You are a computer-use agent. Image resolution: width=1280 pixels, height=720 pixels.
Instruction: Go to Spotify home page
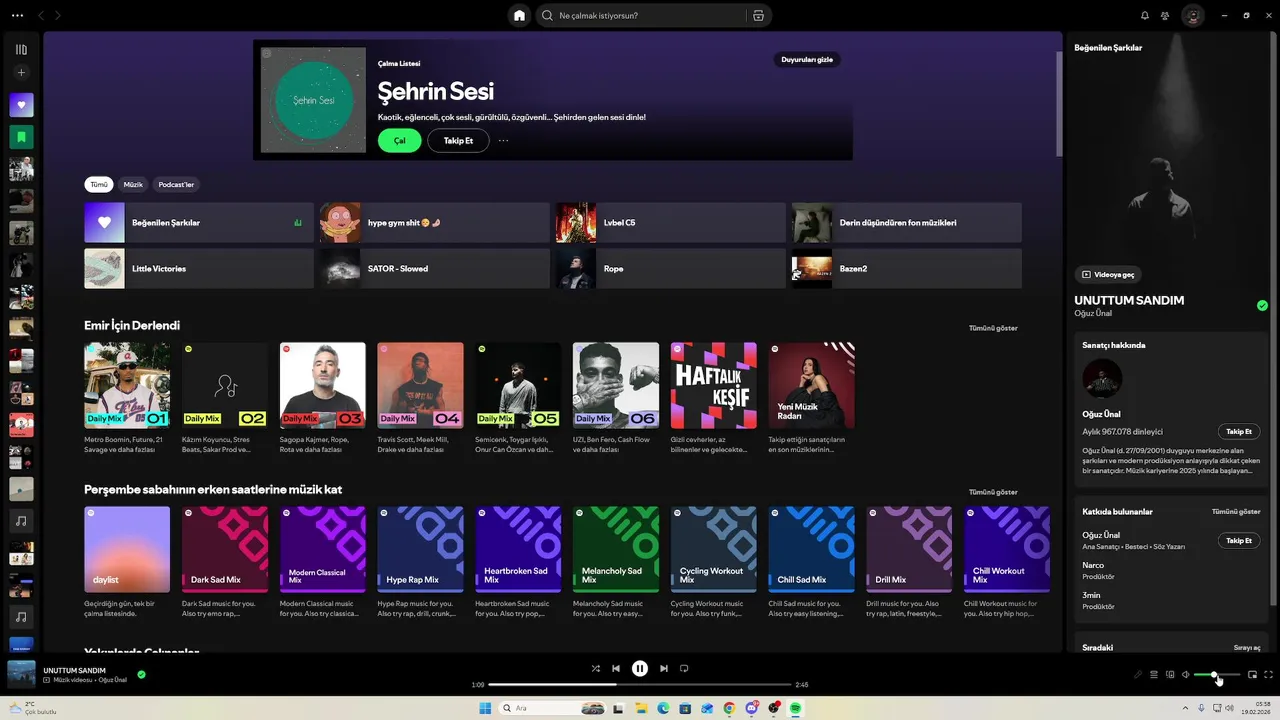[519, 15]
